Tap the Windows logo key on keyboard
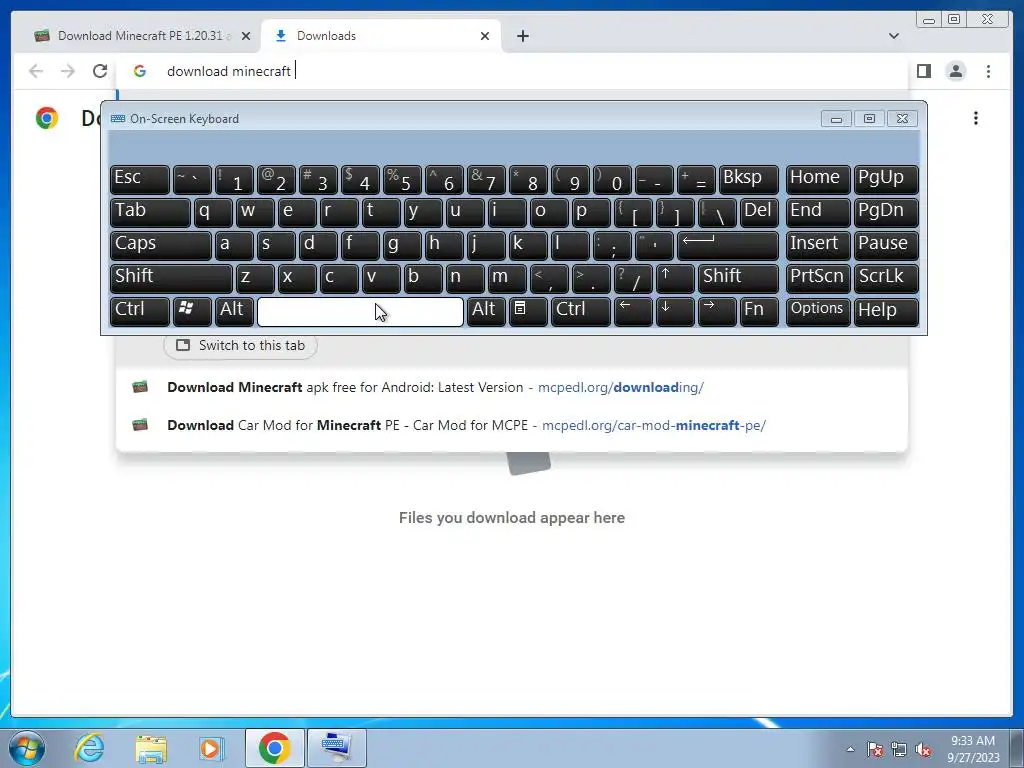Screen dimensions: 1024x768 point(191,311)
